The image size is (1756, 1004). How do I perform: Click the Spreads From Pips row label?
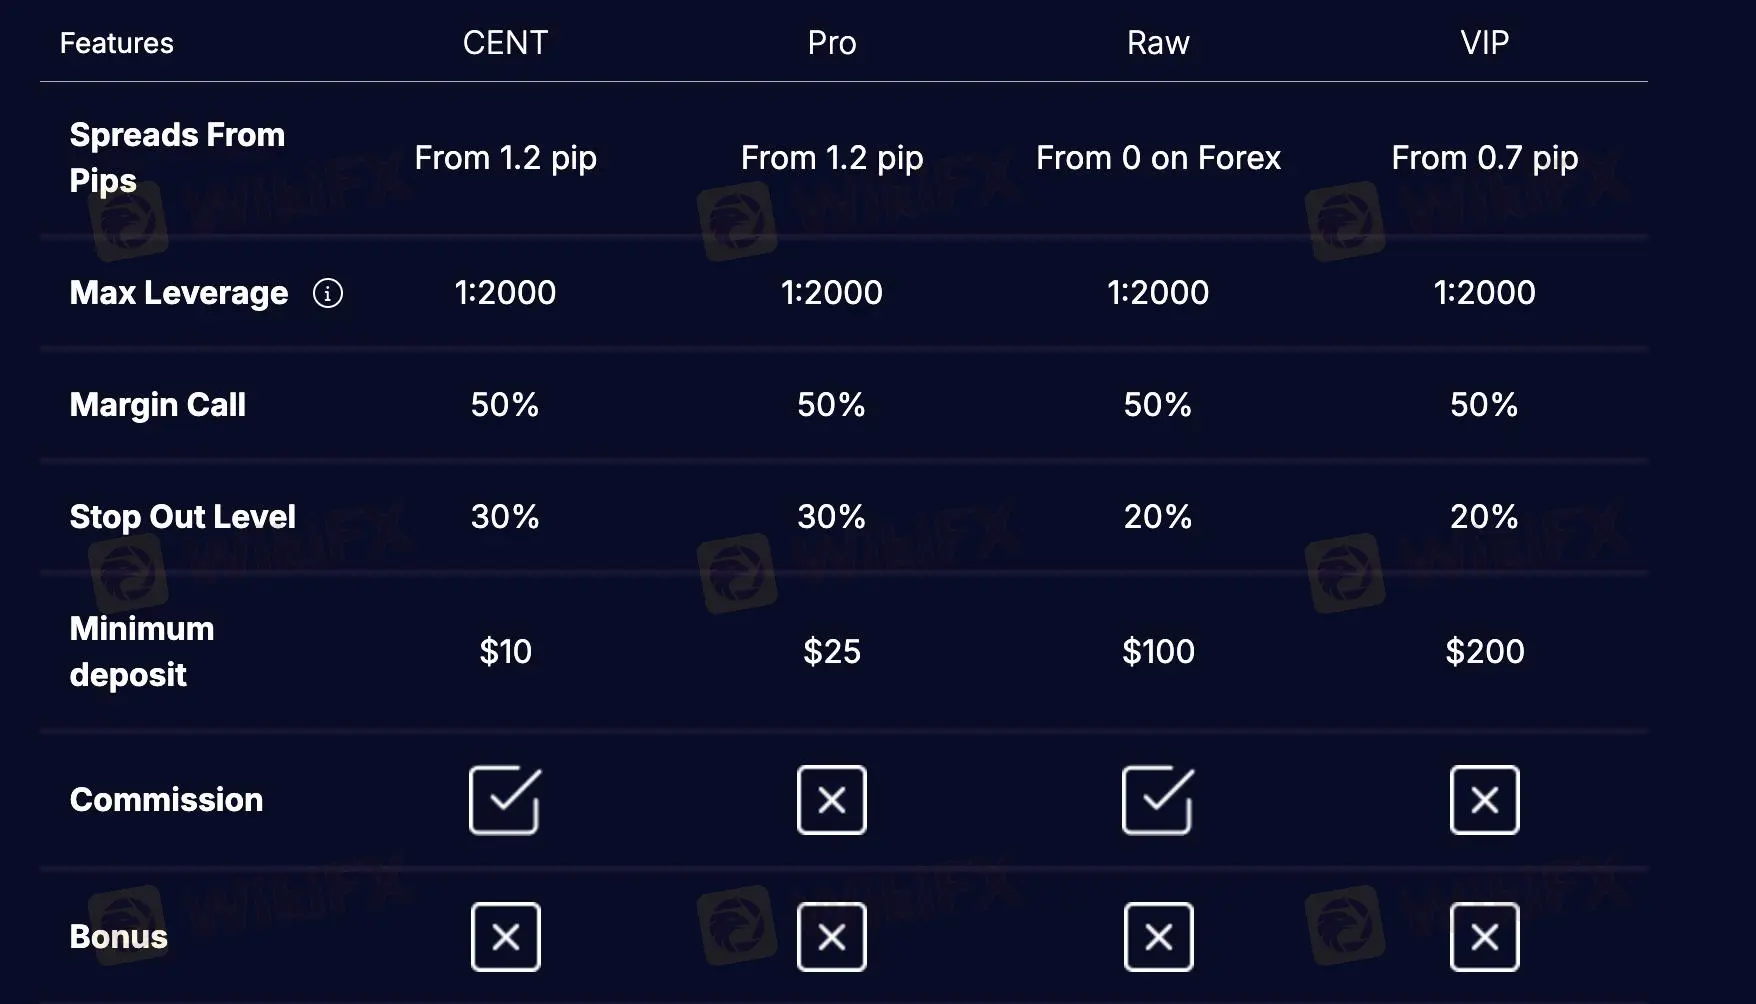tap(177, 158)
